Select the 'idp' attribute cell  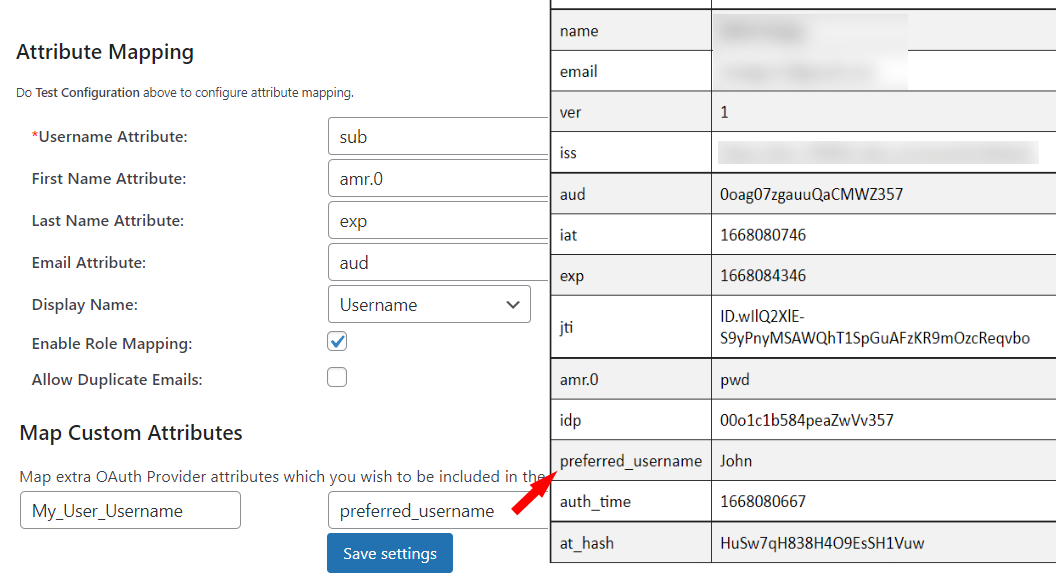[x=631, y=420]
